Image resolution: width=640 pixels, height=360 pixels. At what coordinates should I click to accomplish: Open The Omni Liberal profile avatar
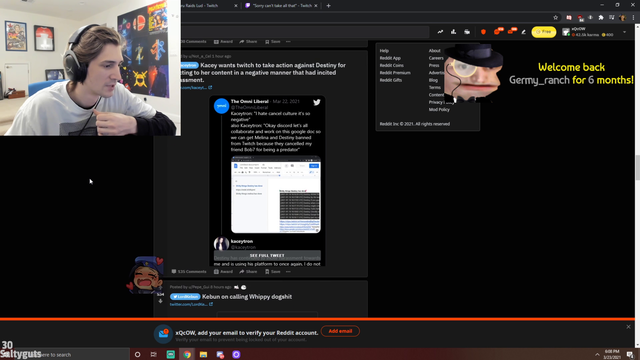(221, 106)
